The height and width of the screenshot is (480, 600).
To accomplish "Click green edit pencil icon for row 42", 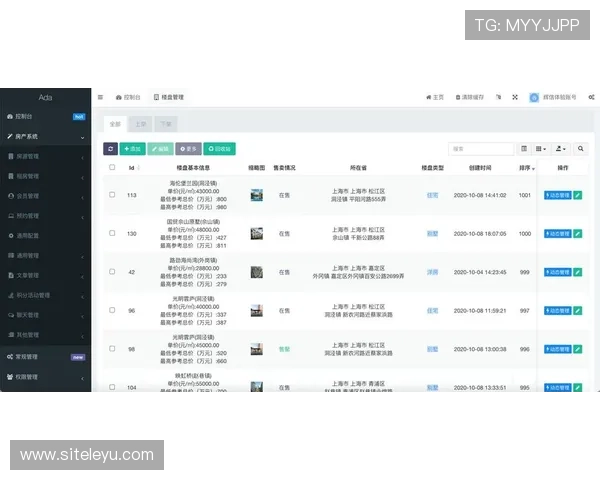I will point(577,272).
